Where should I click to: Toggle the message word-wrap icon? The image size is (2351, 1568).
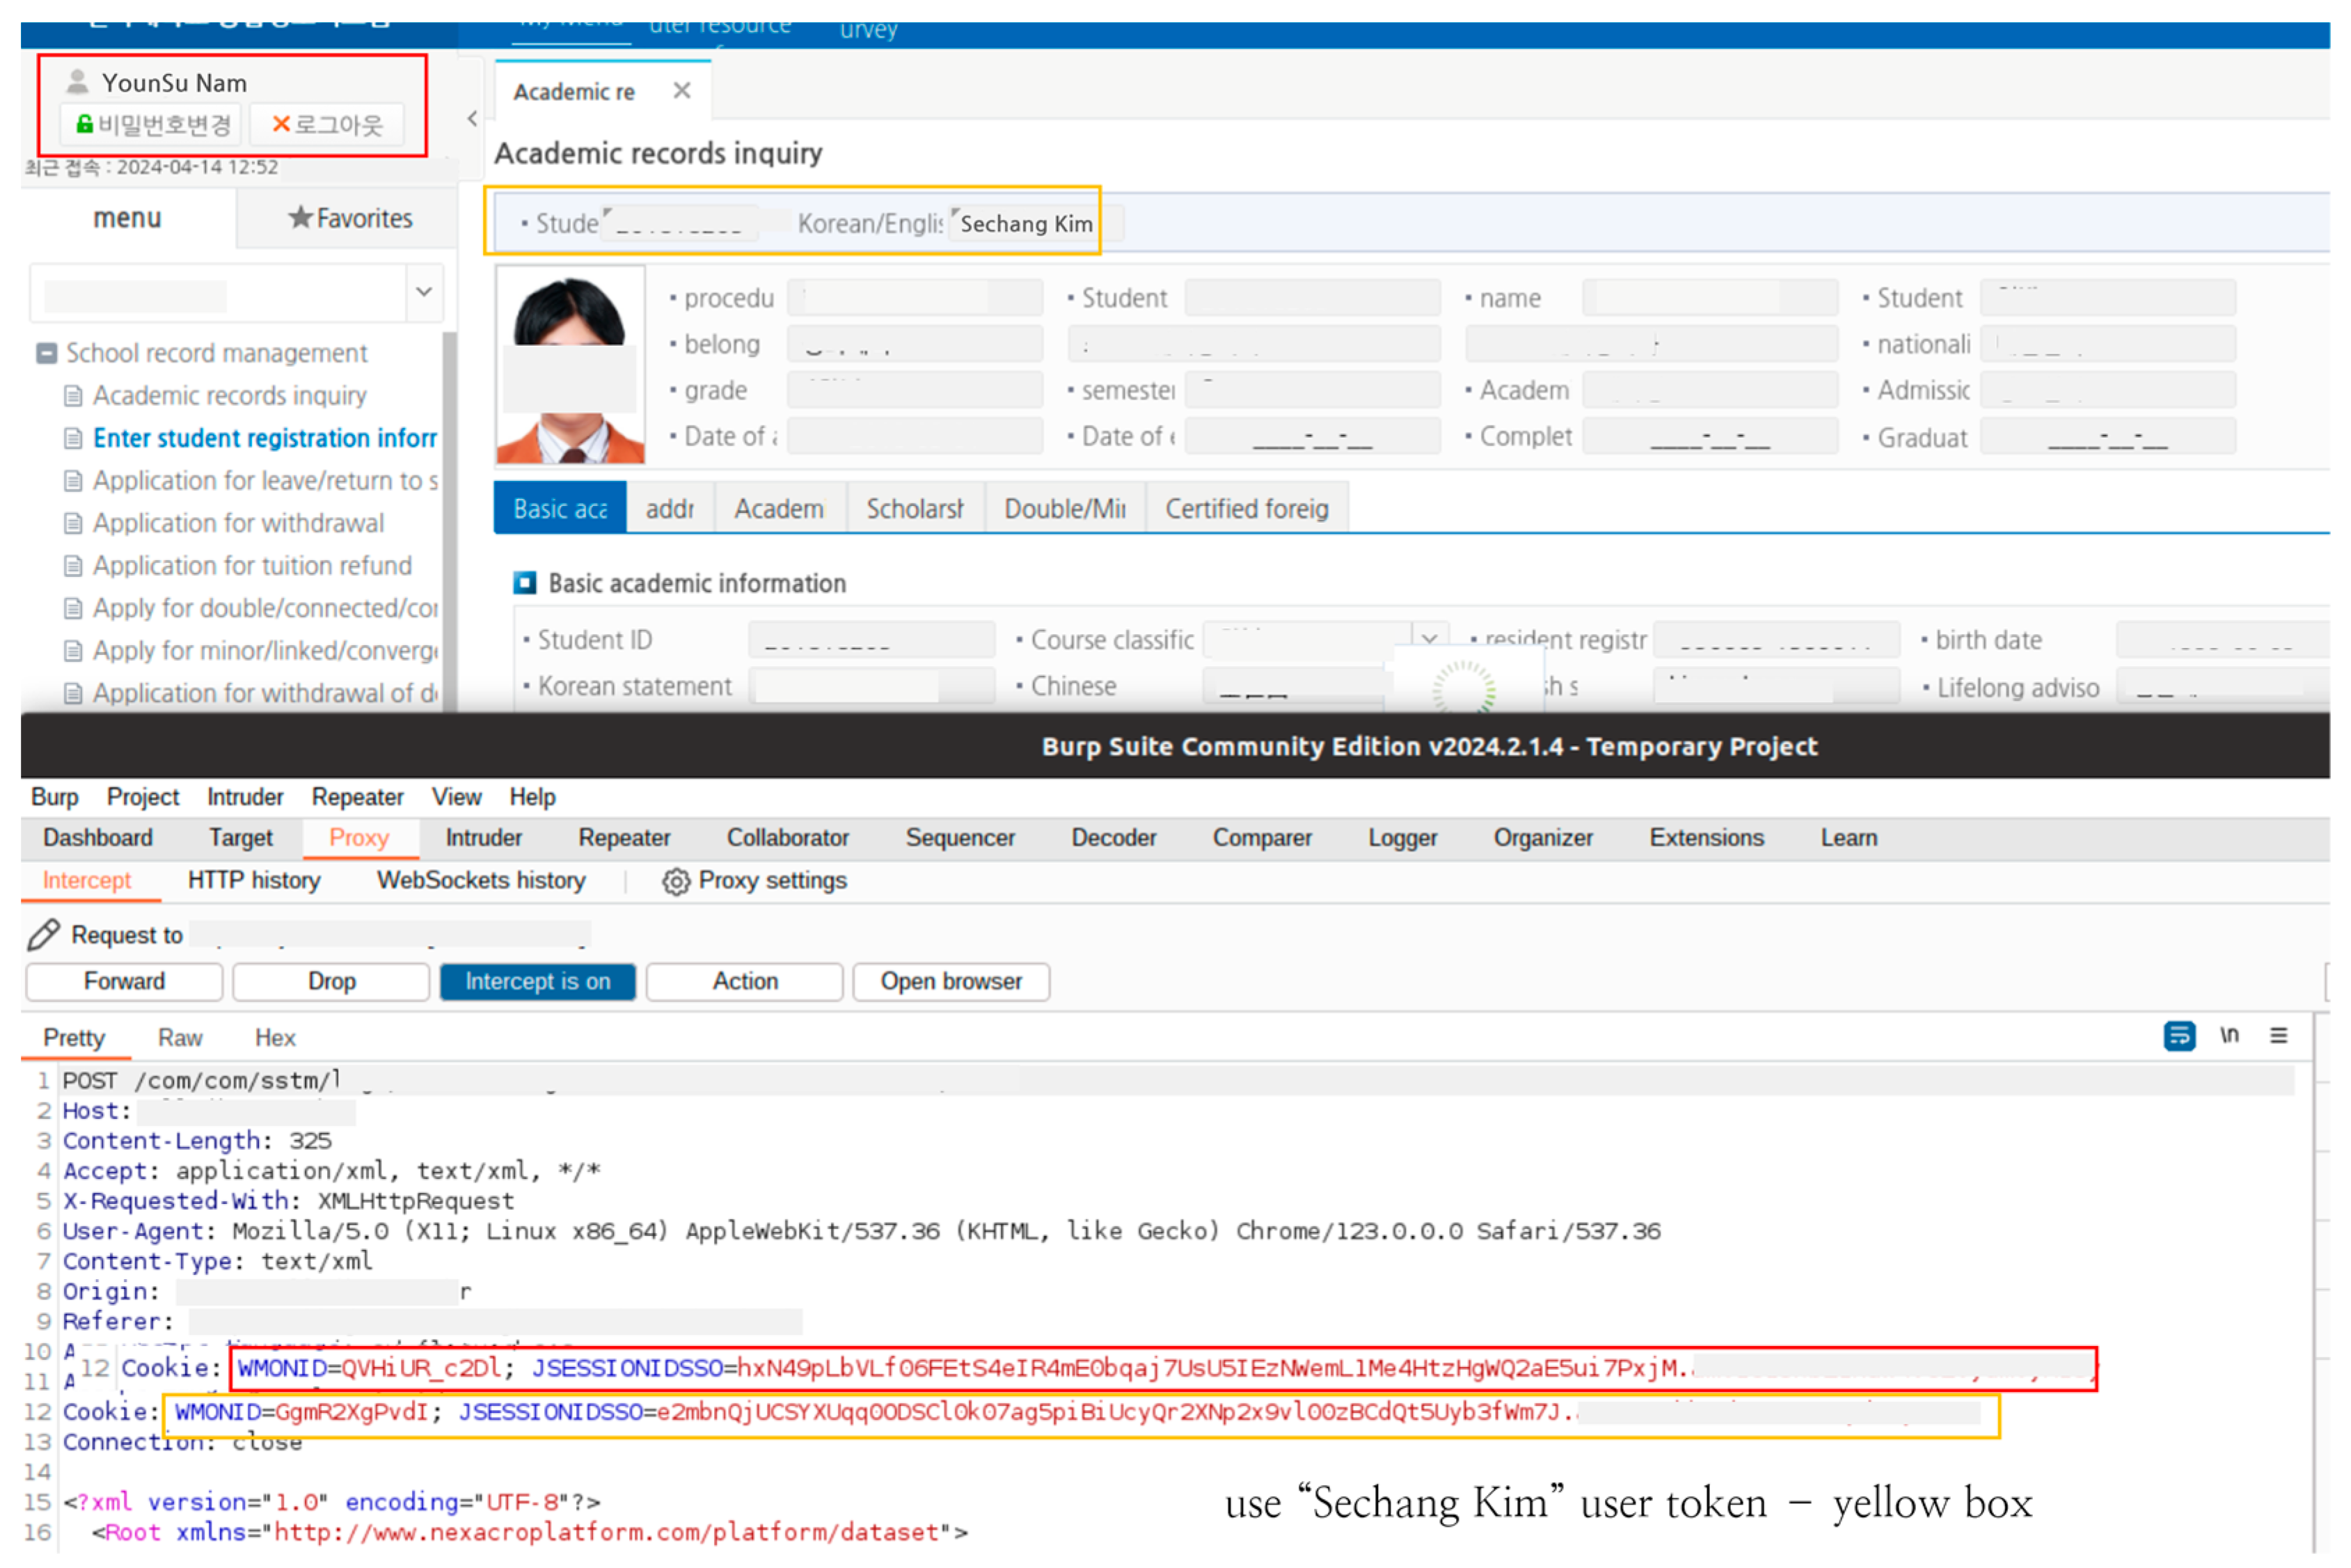2179,1036
